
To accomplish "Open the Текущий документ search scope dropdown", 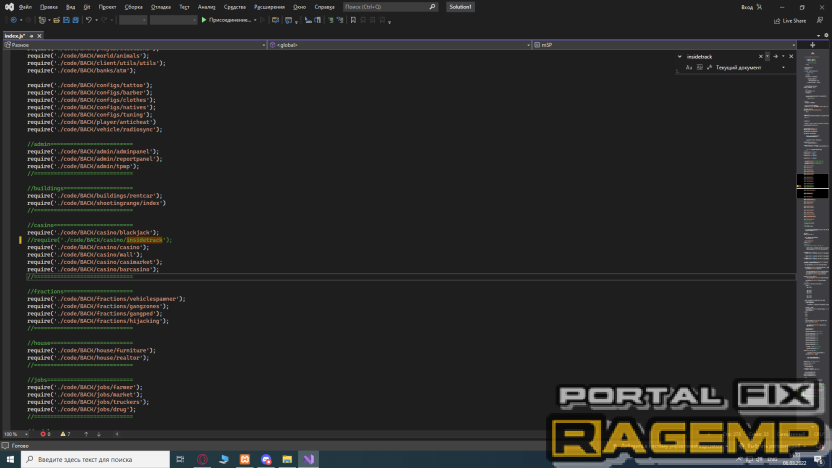I will [750, 67].
